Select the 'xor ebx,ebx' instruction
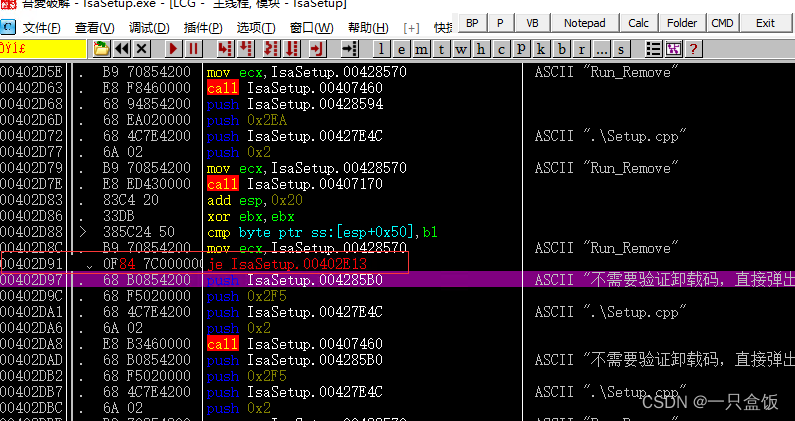This screenshot has width=795, height=421. tap(250, 217)
